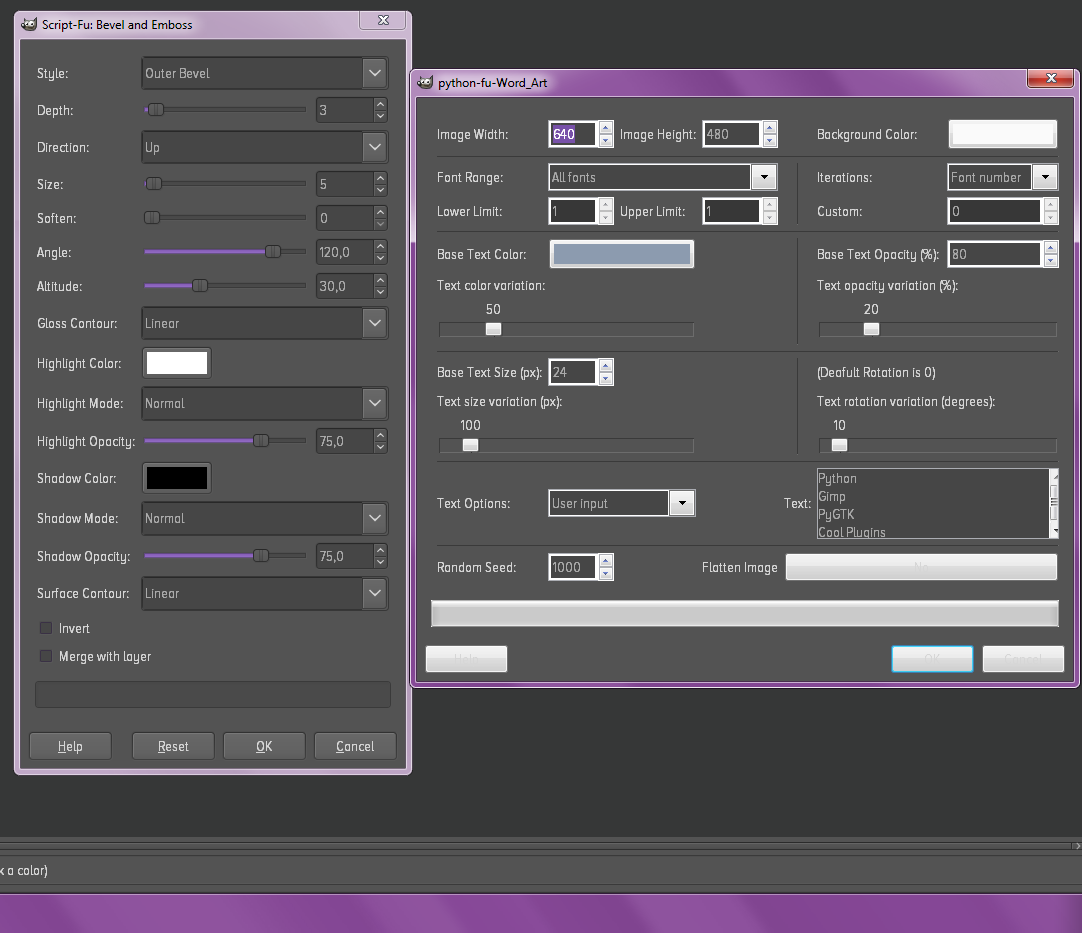
Task: Confirm with OK on the Word_Art dialog
Action: 932,658
